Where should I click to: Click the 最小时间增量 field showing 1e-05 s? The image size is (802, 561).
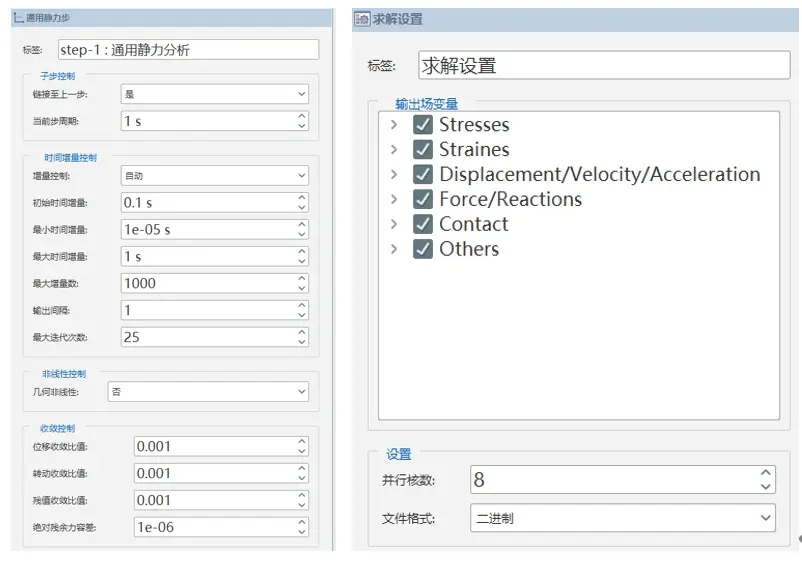point(215,230)
